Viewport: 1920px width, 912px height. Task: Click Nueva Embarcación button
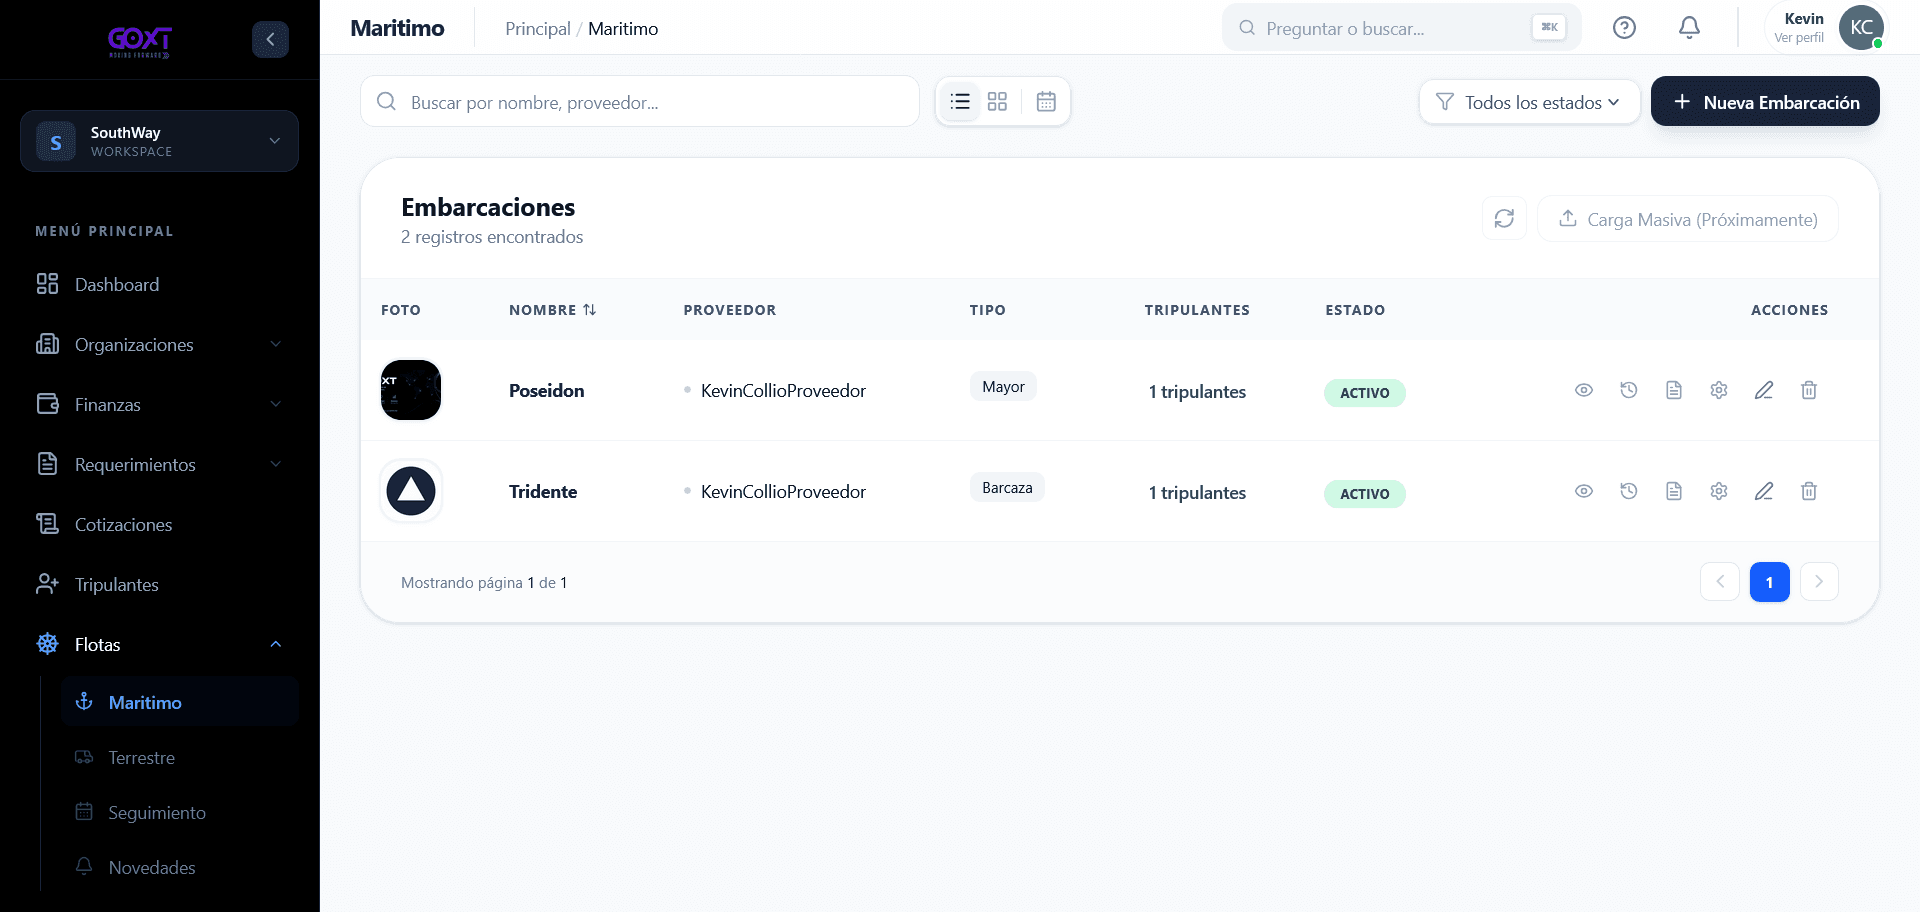[x=1765, y=102]
